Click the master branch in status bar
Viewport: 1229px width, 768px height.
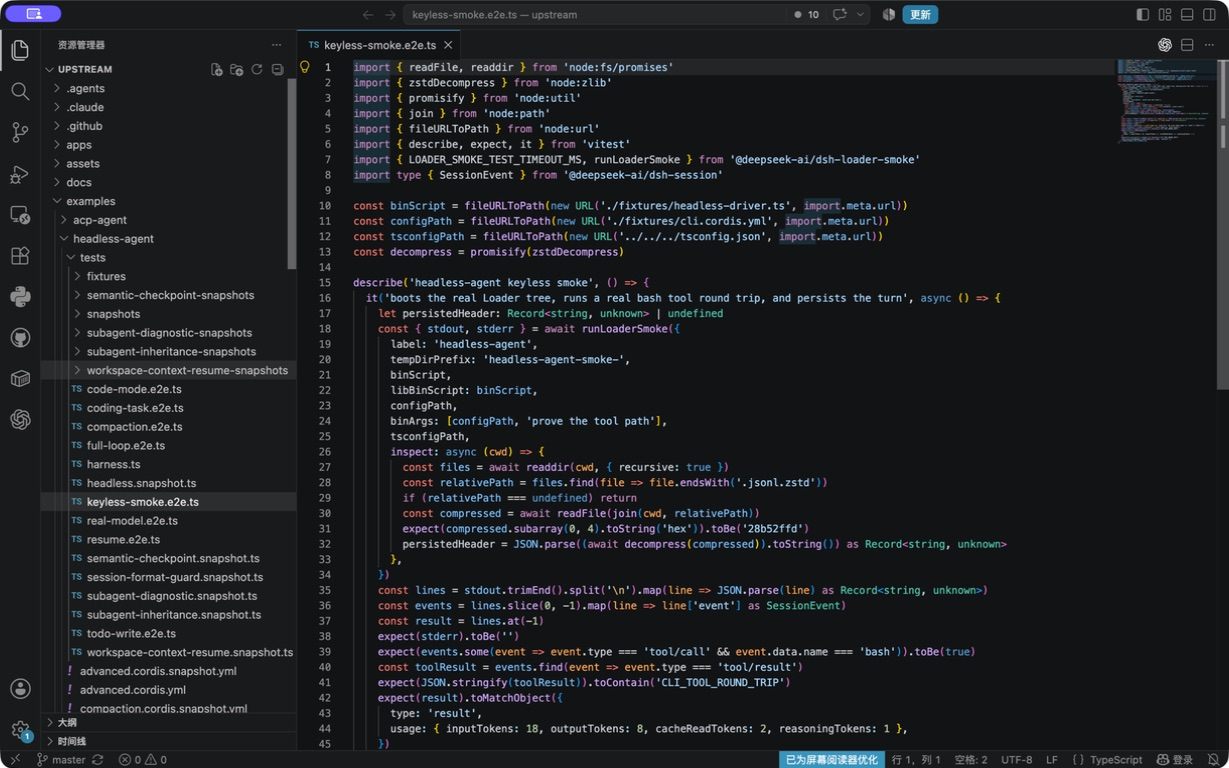click(61, 760)
